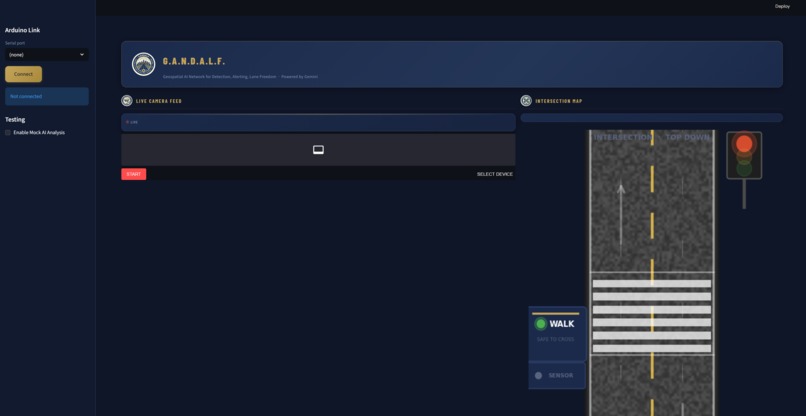Click the LIVE CAMERA FEED heading

[x=159, y=101]
